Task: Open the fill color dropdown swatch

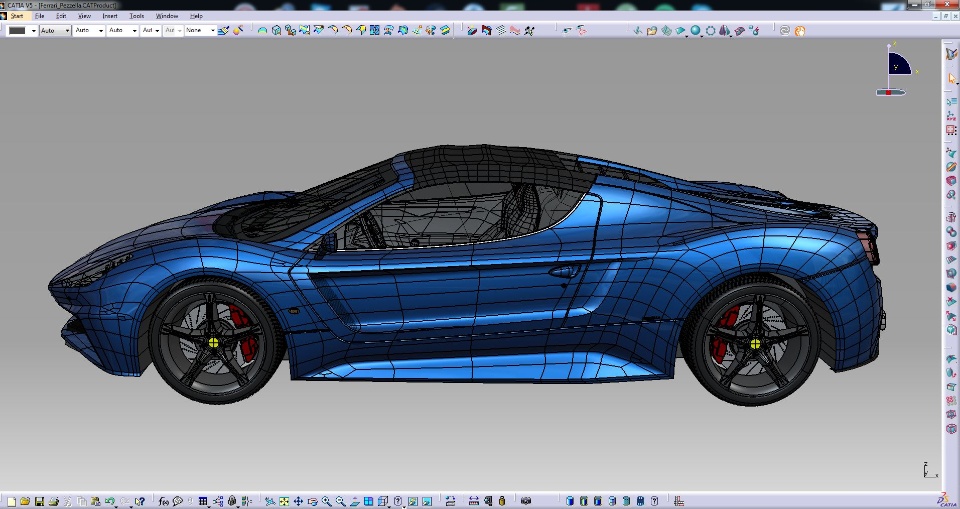Action: (20, 31)
